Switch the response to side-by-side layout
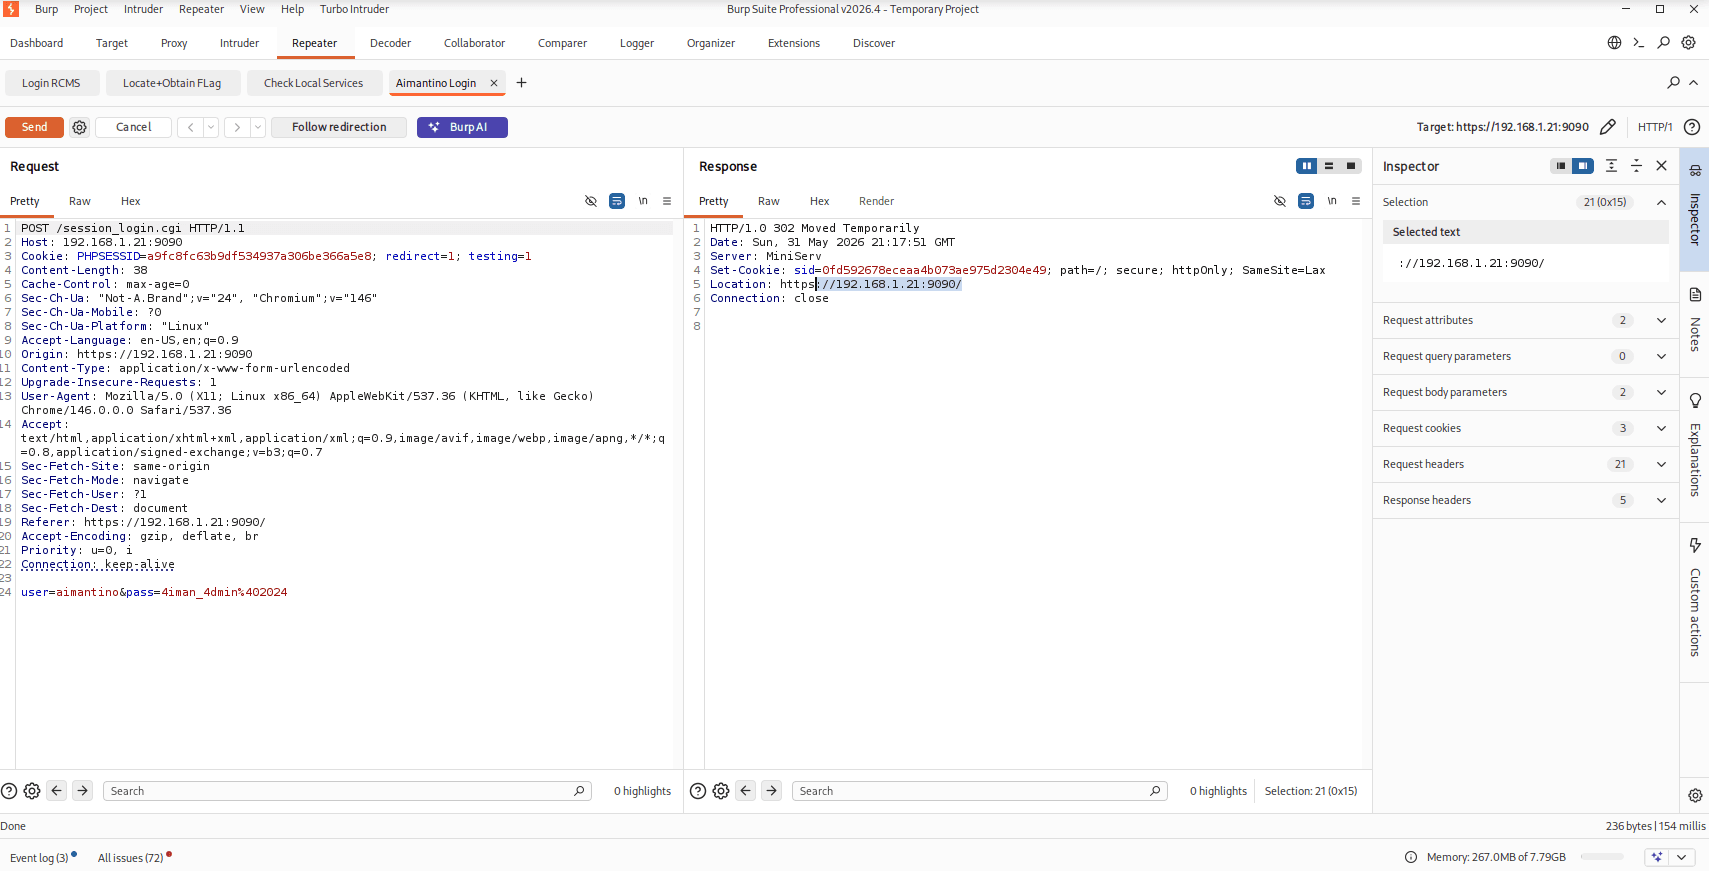 (x=1306, y=166)
